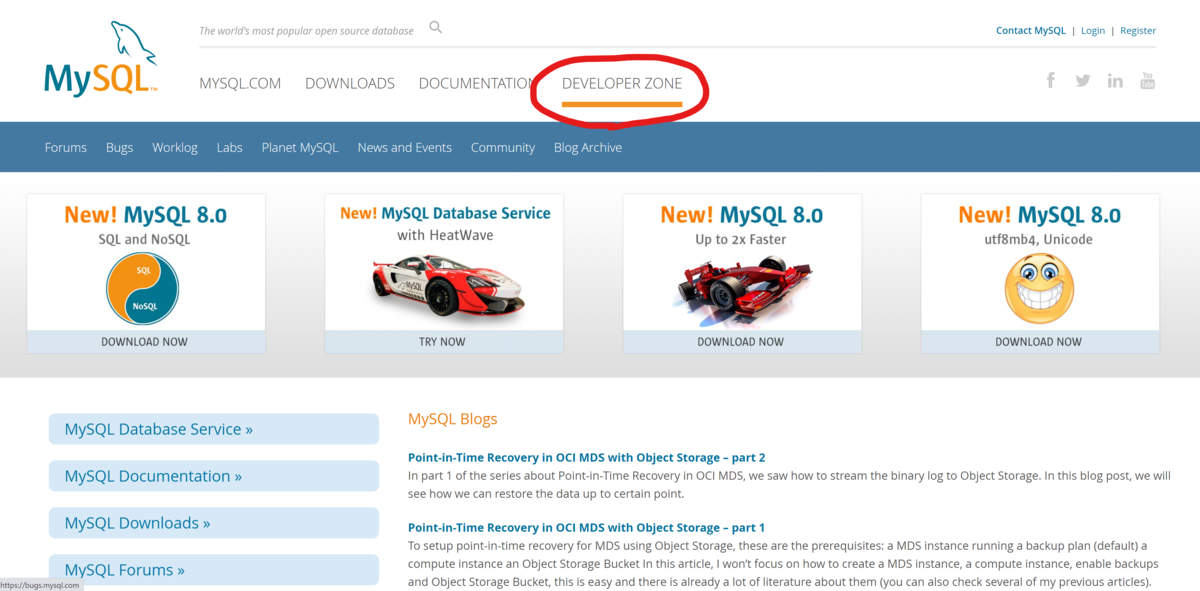1200x591 pixels.
Task: Click DOWNLOAD NOW under SQL and NoSQL
Action: tap(146, 341)
